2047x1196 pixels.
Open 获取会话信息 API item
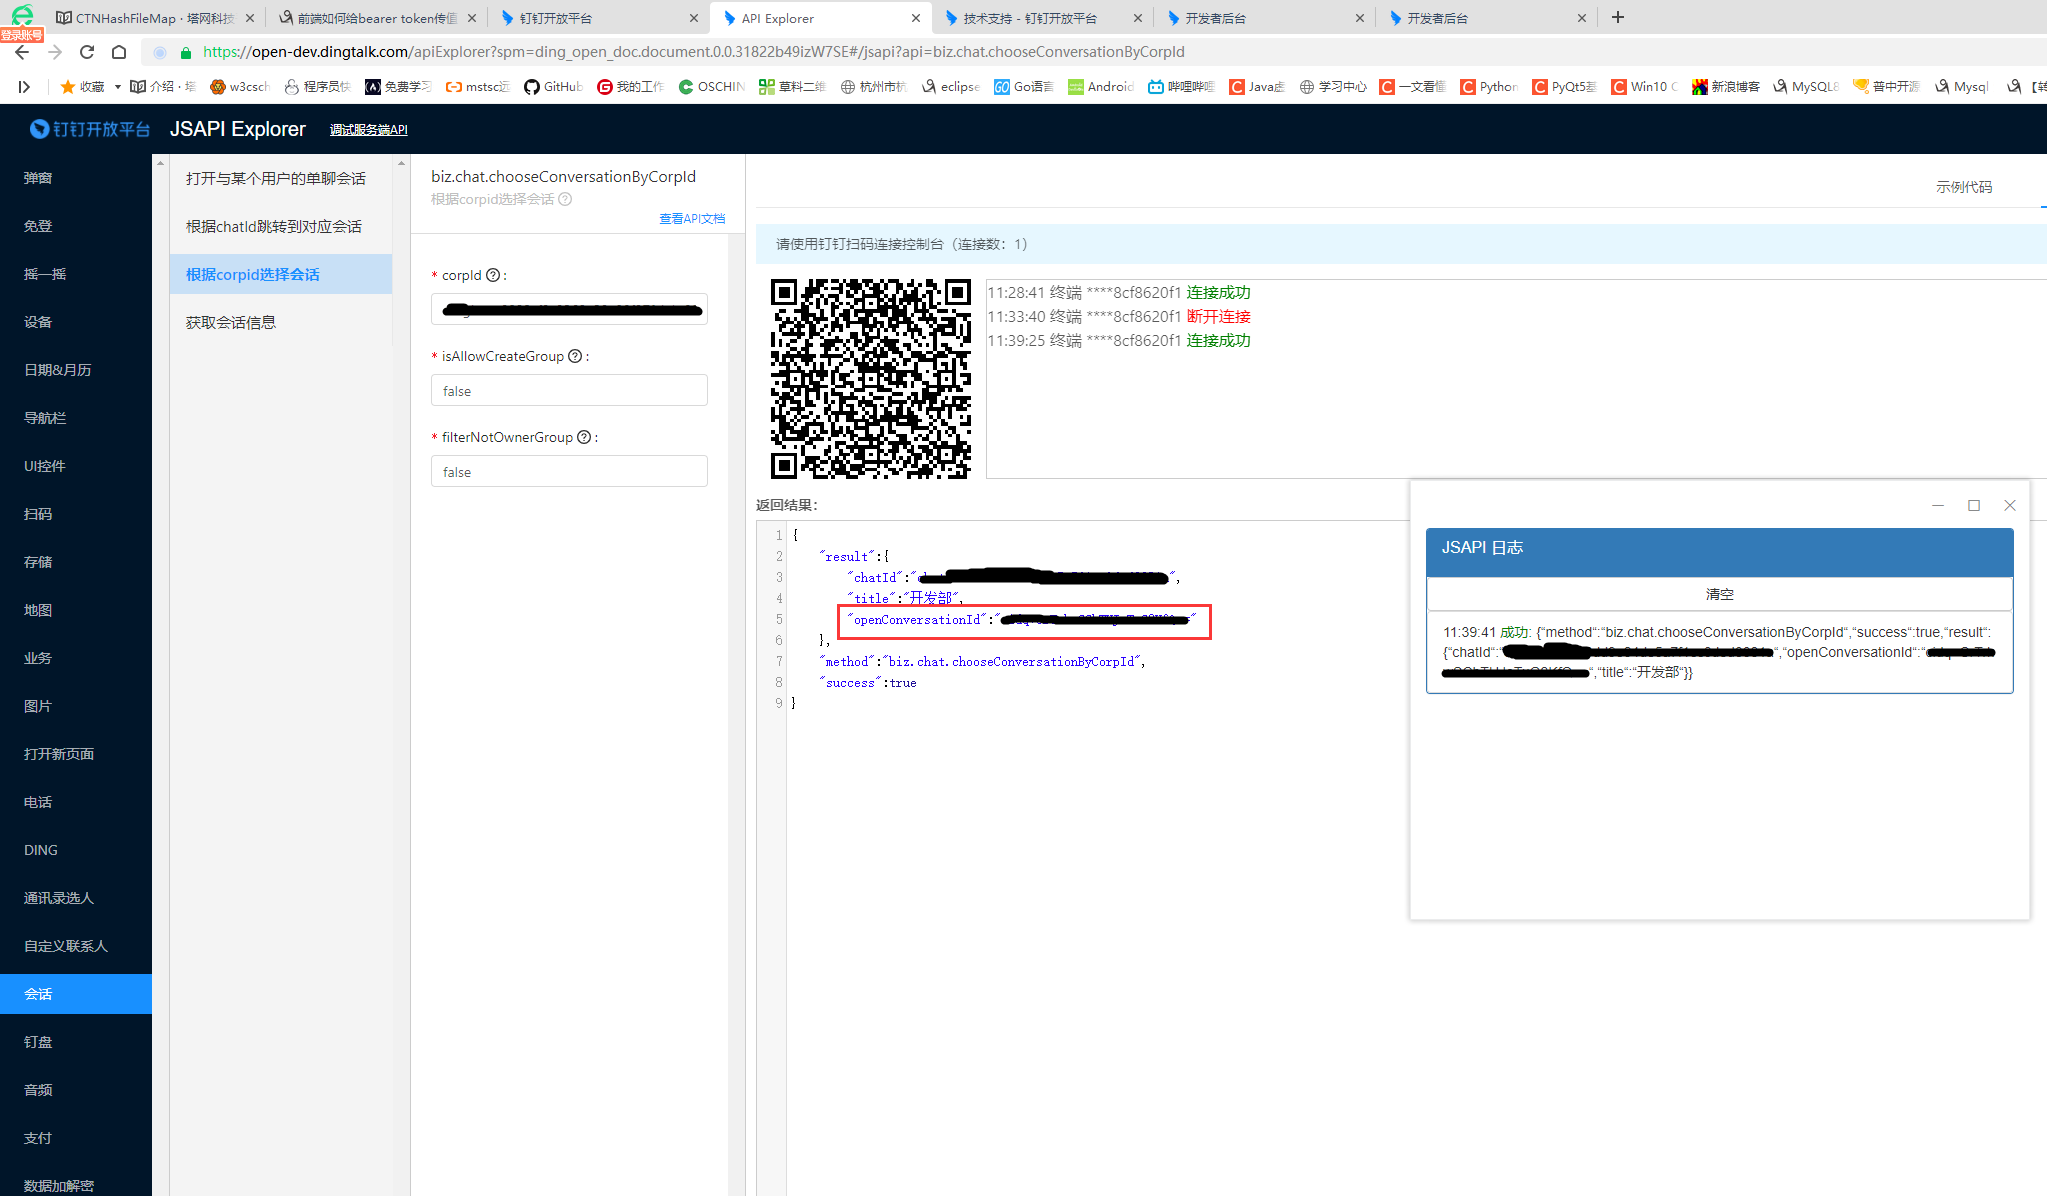[x=281, y=322]
